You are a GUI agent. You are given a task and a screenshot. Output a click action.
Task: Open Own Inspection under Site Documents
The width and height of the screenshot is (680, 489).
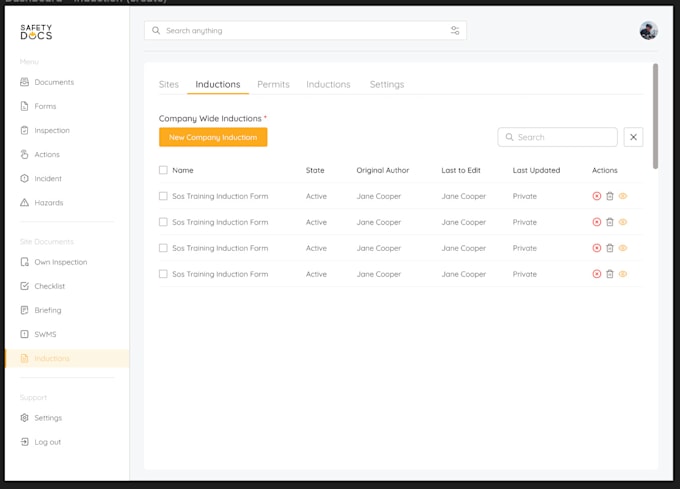(54, 262)
